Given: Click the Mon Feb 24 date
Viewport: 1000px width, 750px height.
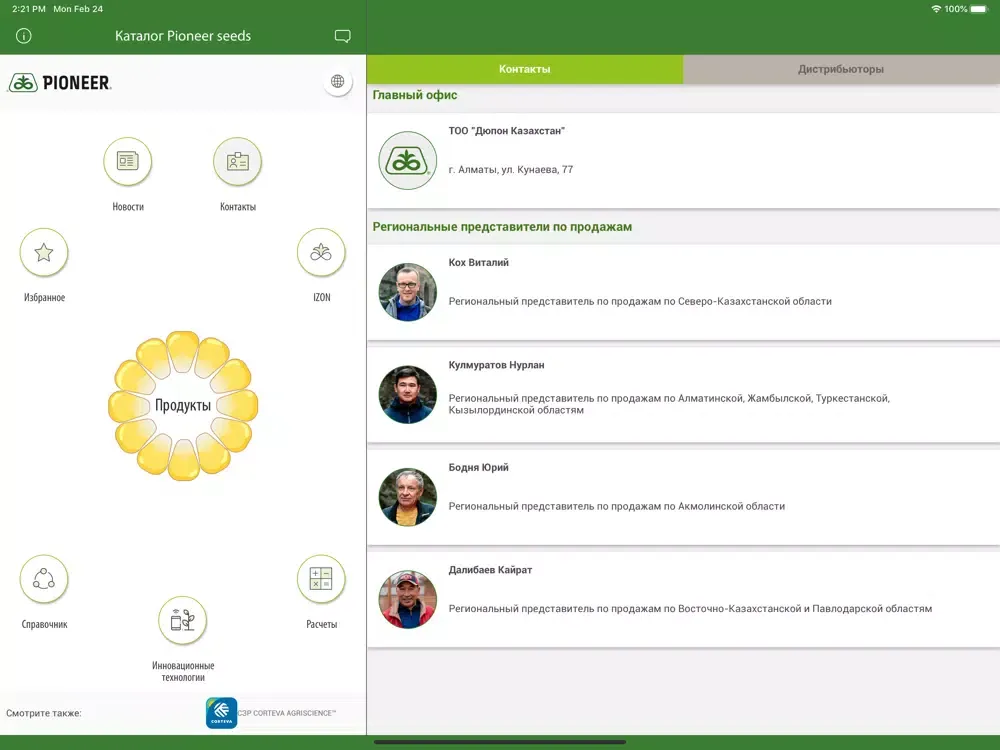Looking at the screenshot, I should (x=78, y=9).
